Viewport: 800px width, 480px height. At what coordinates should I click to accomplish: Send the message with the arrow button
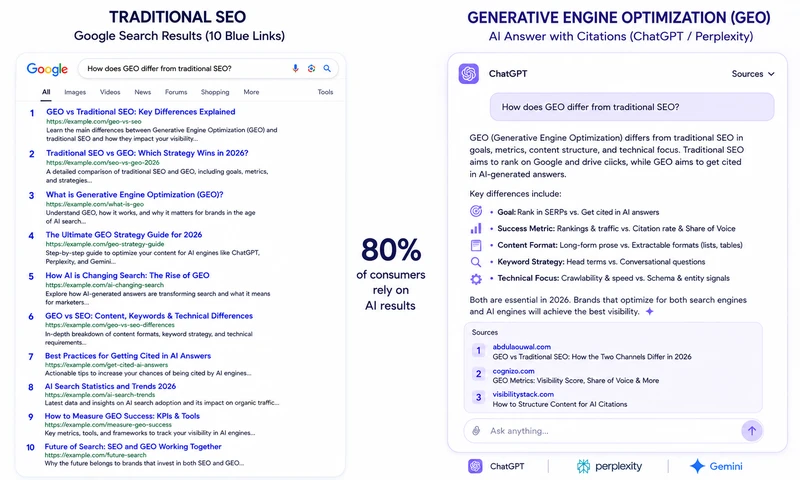coord(752,431)
